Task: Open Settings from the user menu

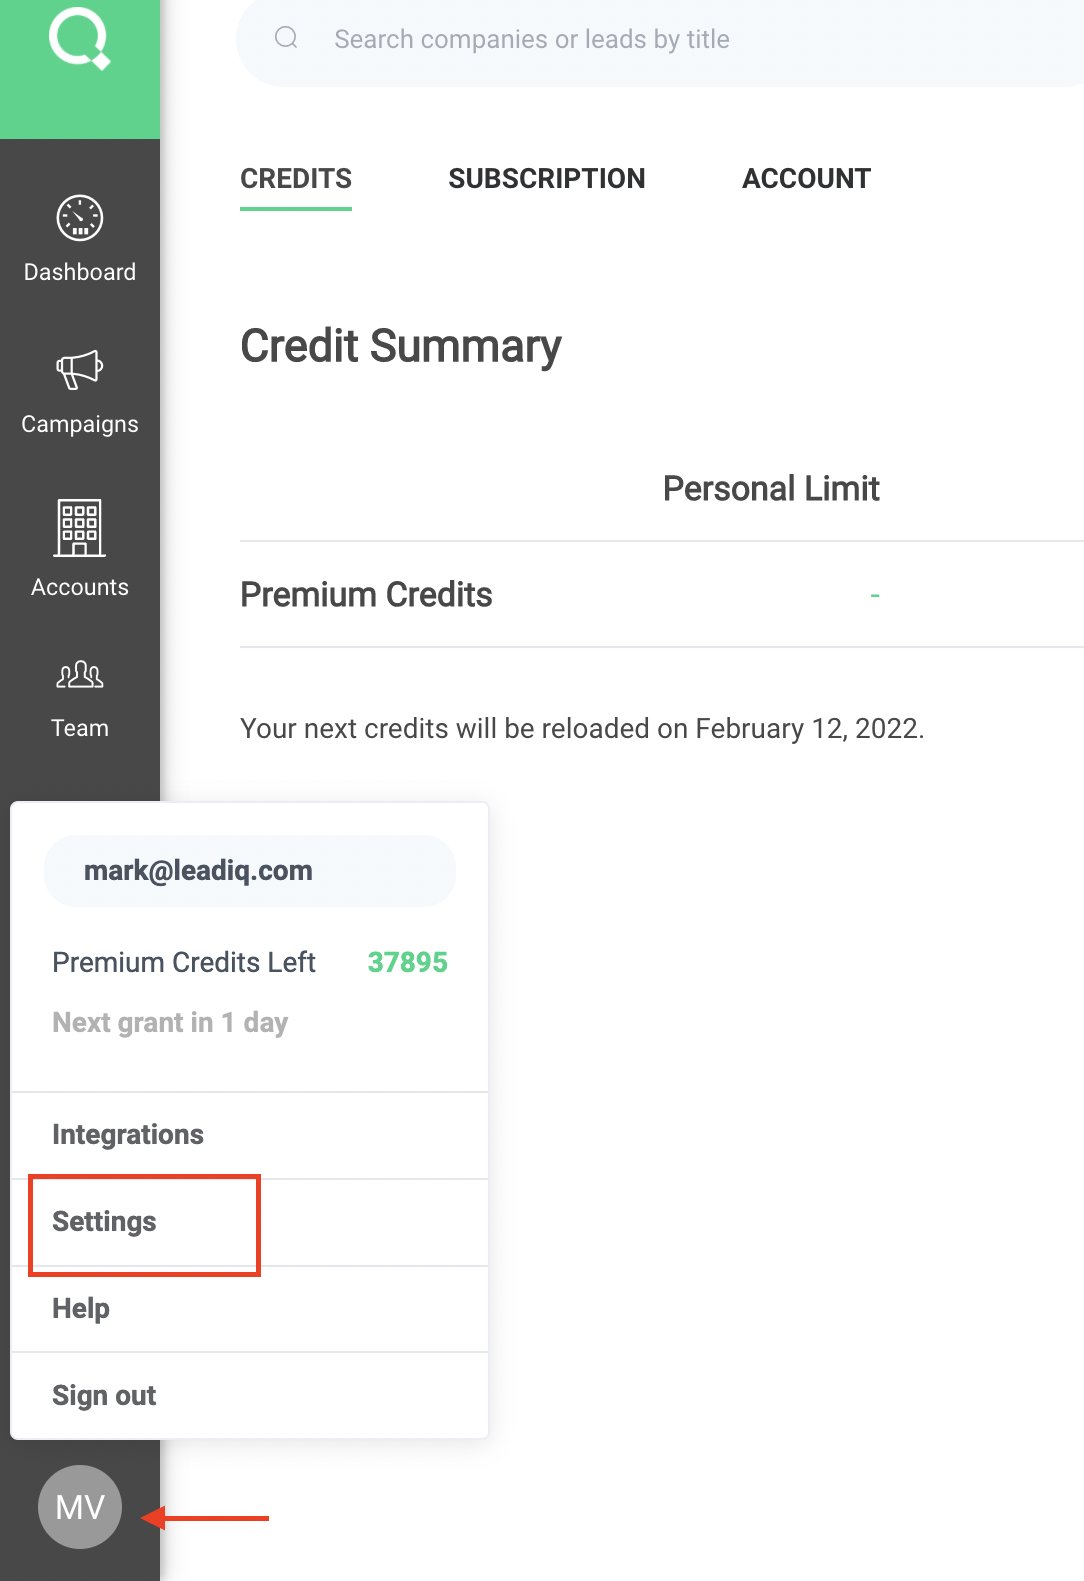Action: point(105,1222)
